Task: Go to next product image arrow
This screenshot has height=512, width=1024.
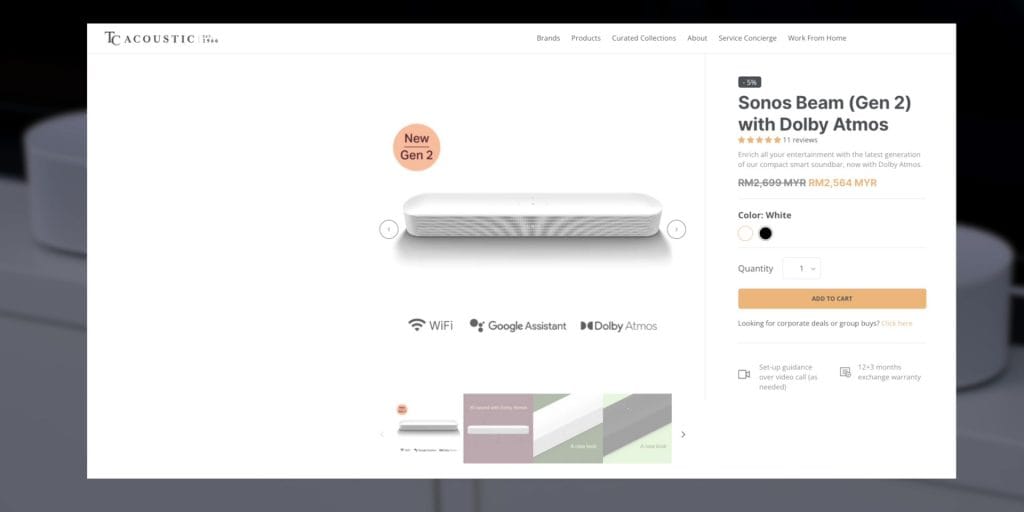Action: point(676,229)
